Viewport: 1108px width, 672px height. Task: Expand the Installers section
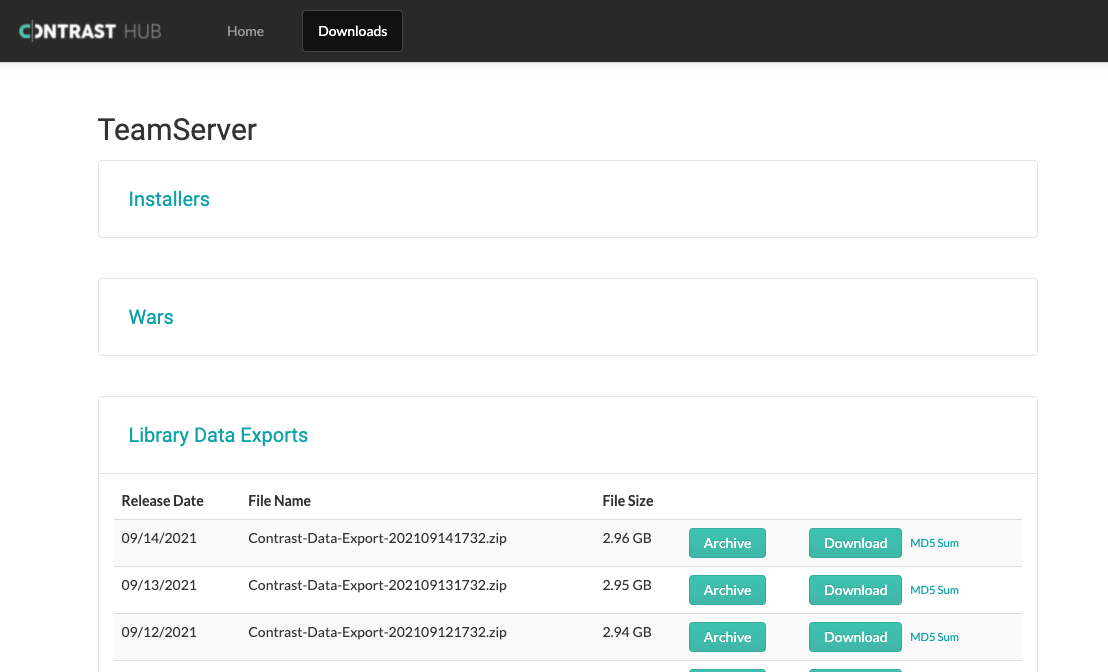pyautogui.click(x=168, y=199)
